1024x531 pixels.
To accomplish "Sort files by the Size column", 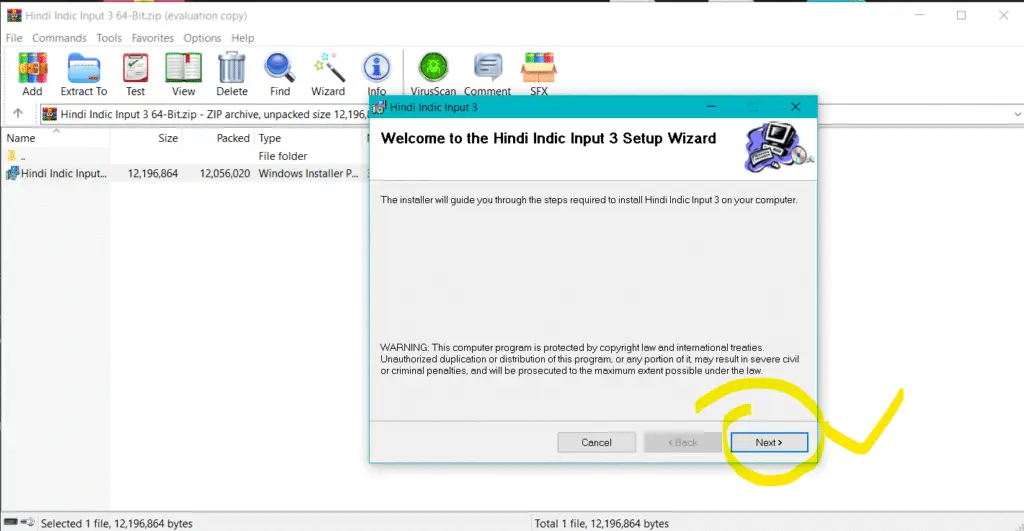I will (167, 138).
